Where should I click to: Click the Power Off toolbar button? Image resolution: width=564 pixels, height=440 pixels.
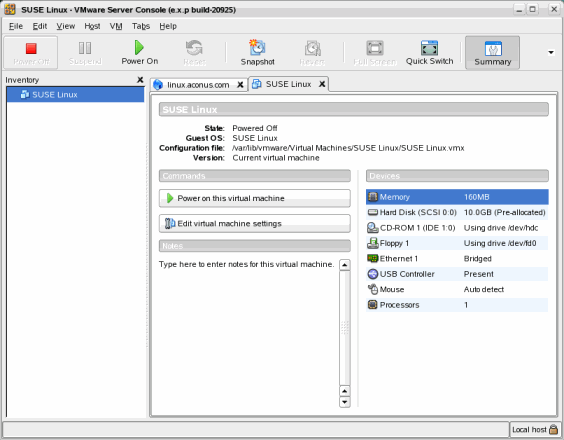coord(31,53)
